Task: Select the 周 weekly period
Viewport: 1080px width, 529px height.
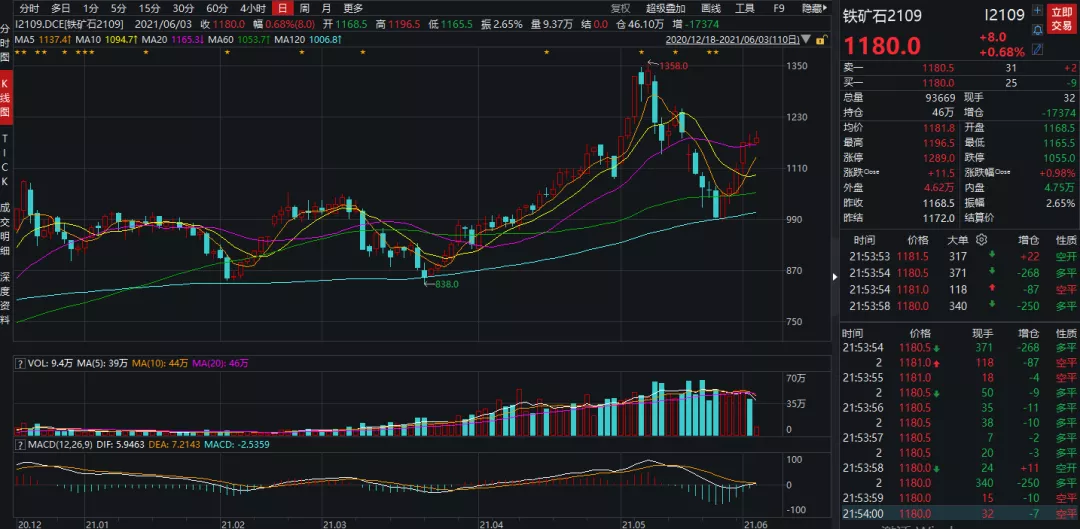Action: pos(304,8)
